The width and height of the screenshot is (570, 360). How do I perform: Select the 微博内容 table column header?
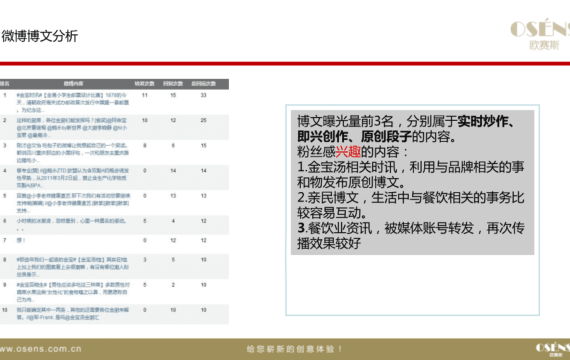click(x=73, y=84)
